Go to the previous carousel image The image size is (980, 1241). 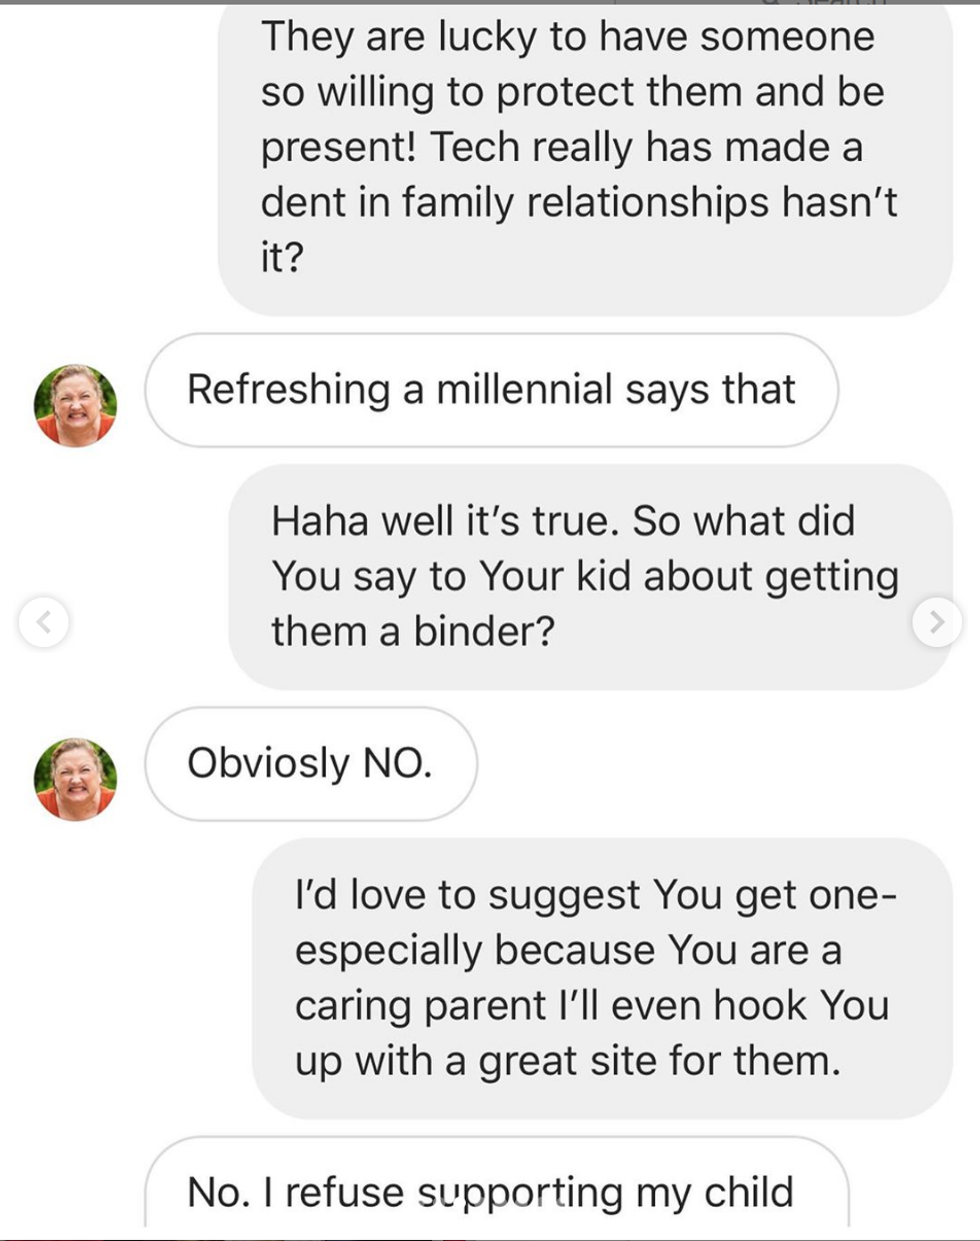pyautogui.click(x=44, y=621)
